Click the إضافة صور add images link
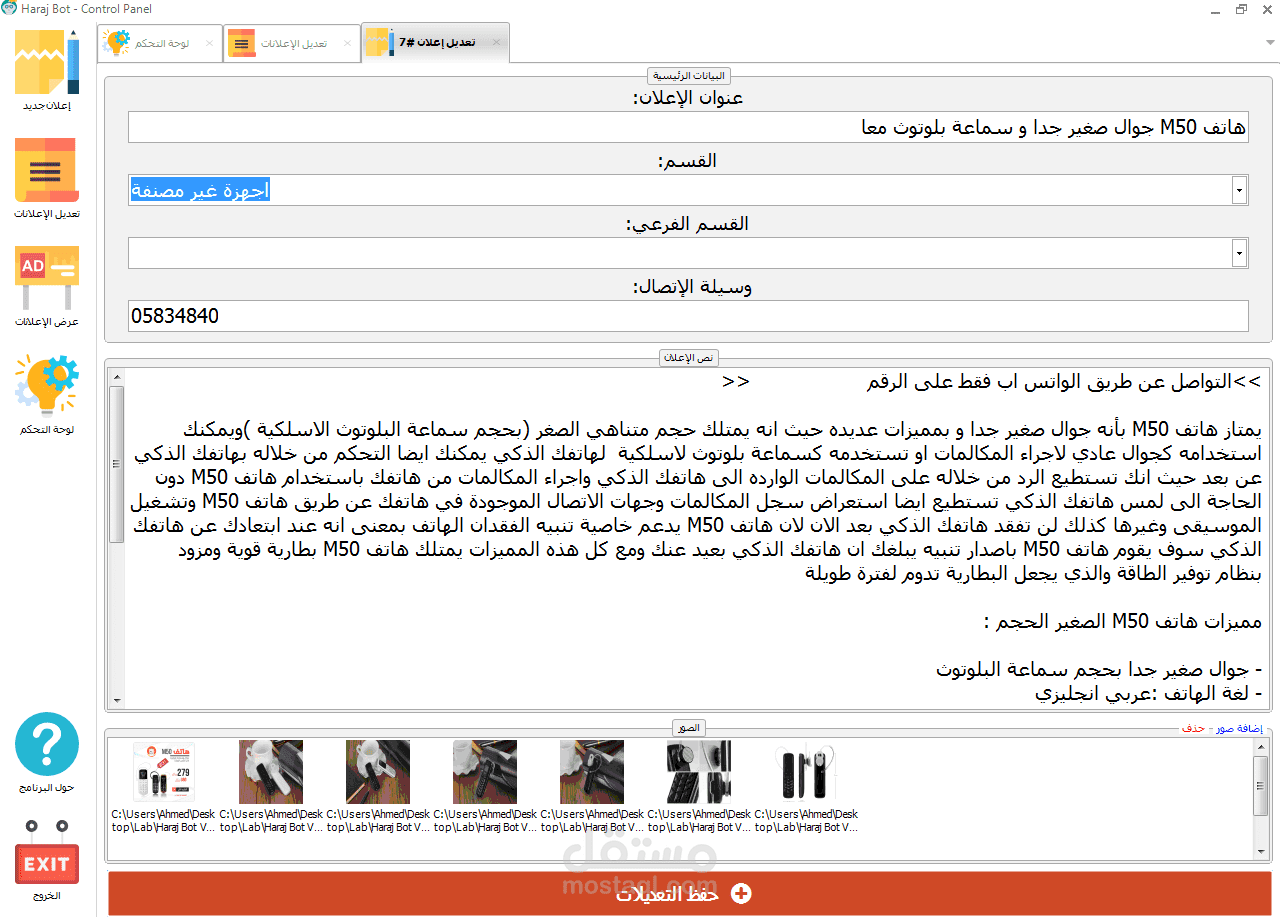 click(x=1238, y=728)
